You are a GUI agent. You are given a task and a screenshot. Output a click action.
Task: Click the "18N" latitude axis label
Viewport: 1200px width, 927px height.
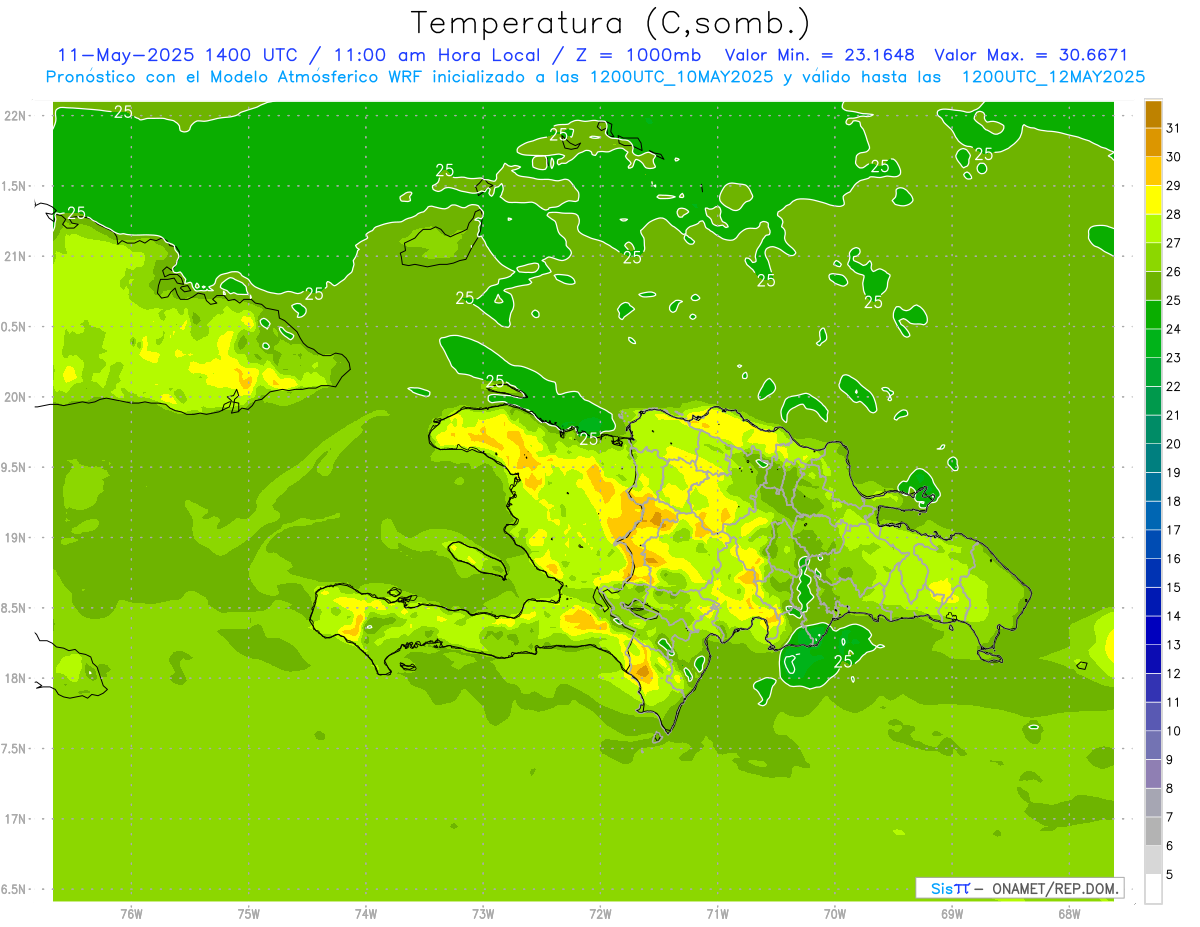[x=17, y=678]
